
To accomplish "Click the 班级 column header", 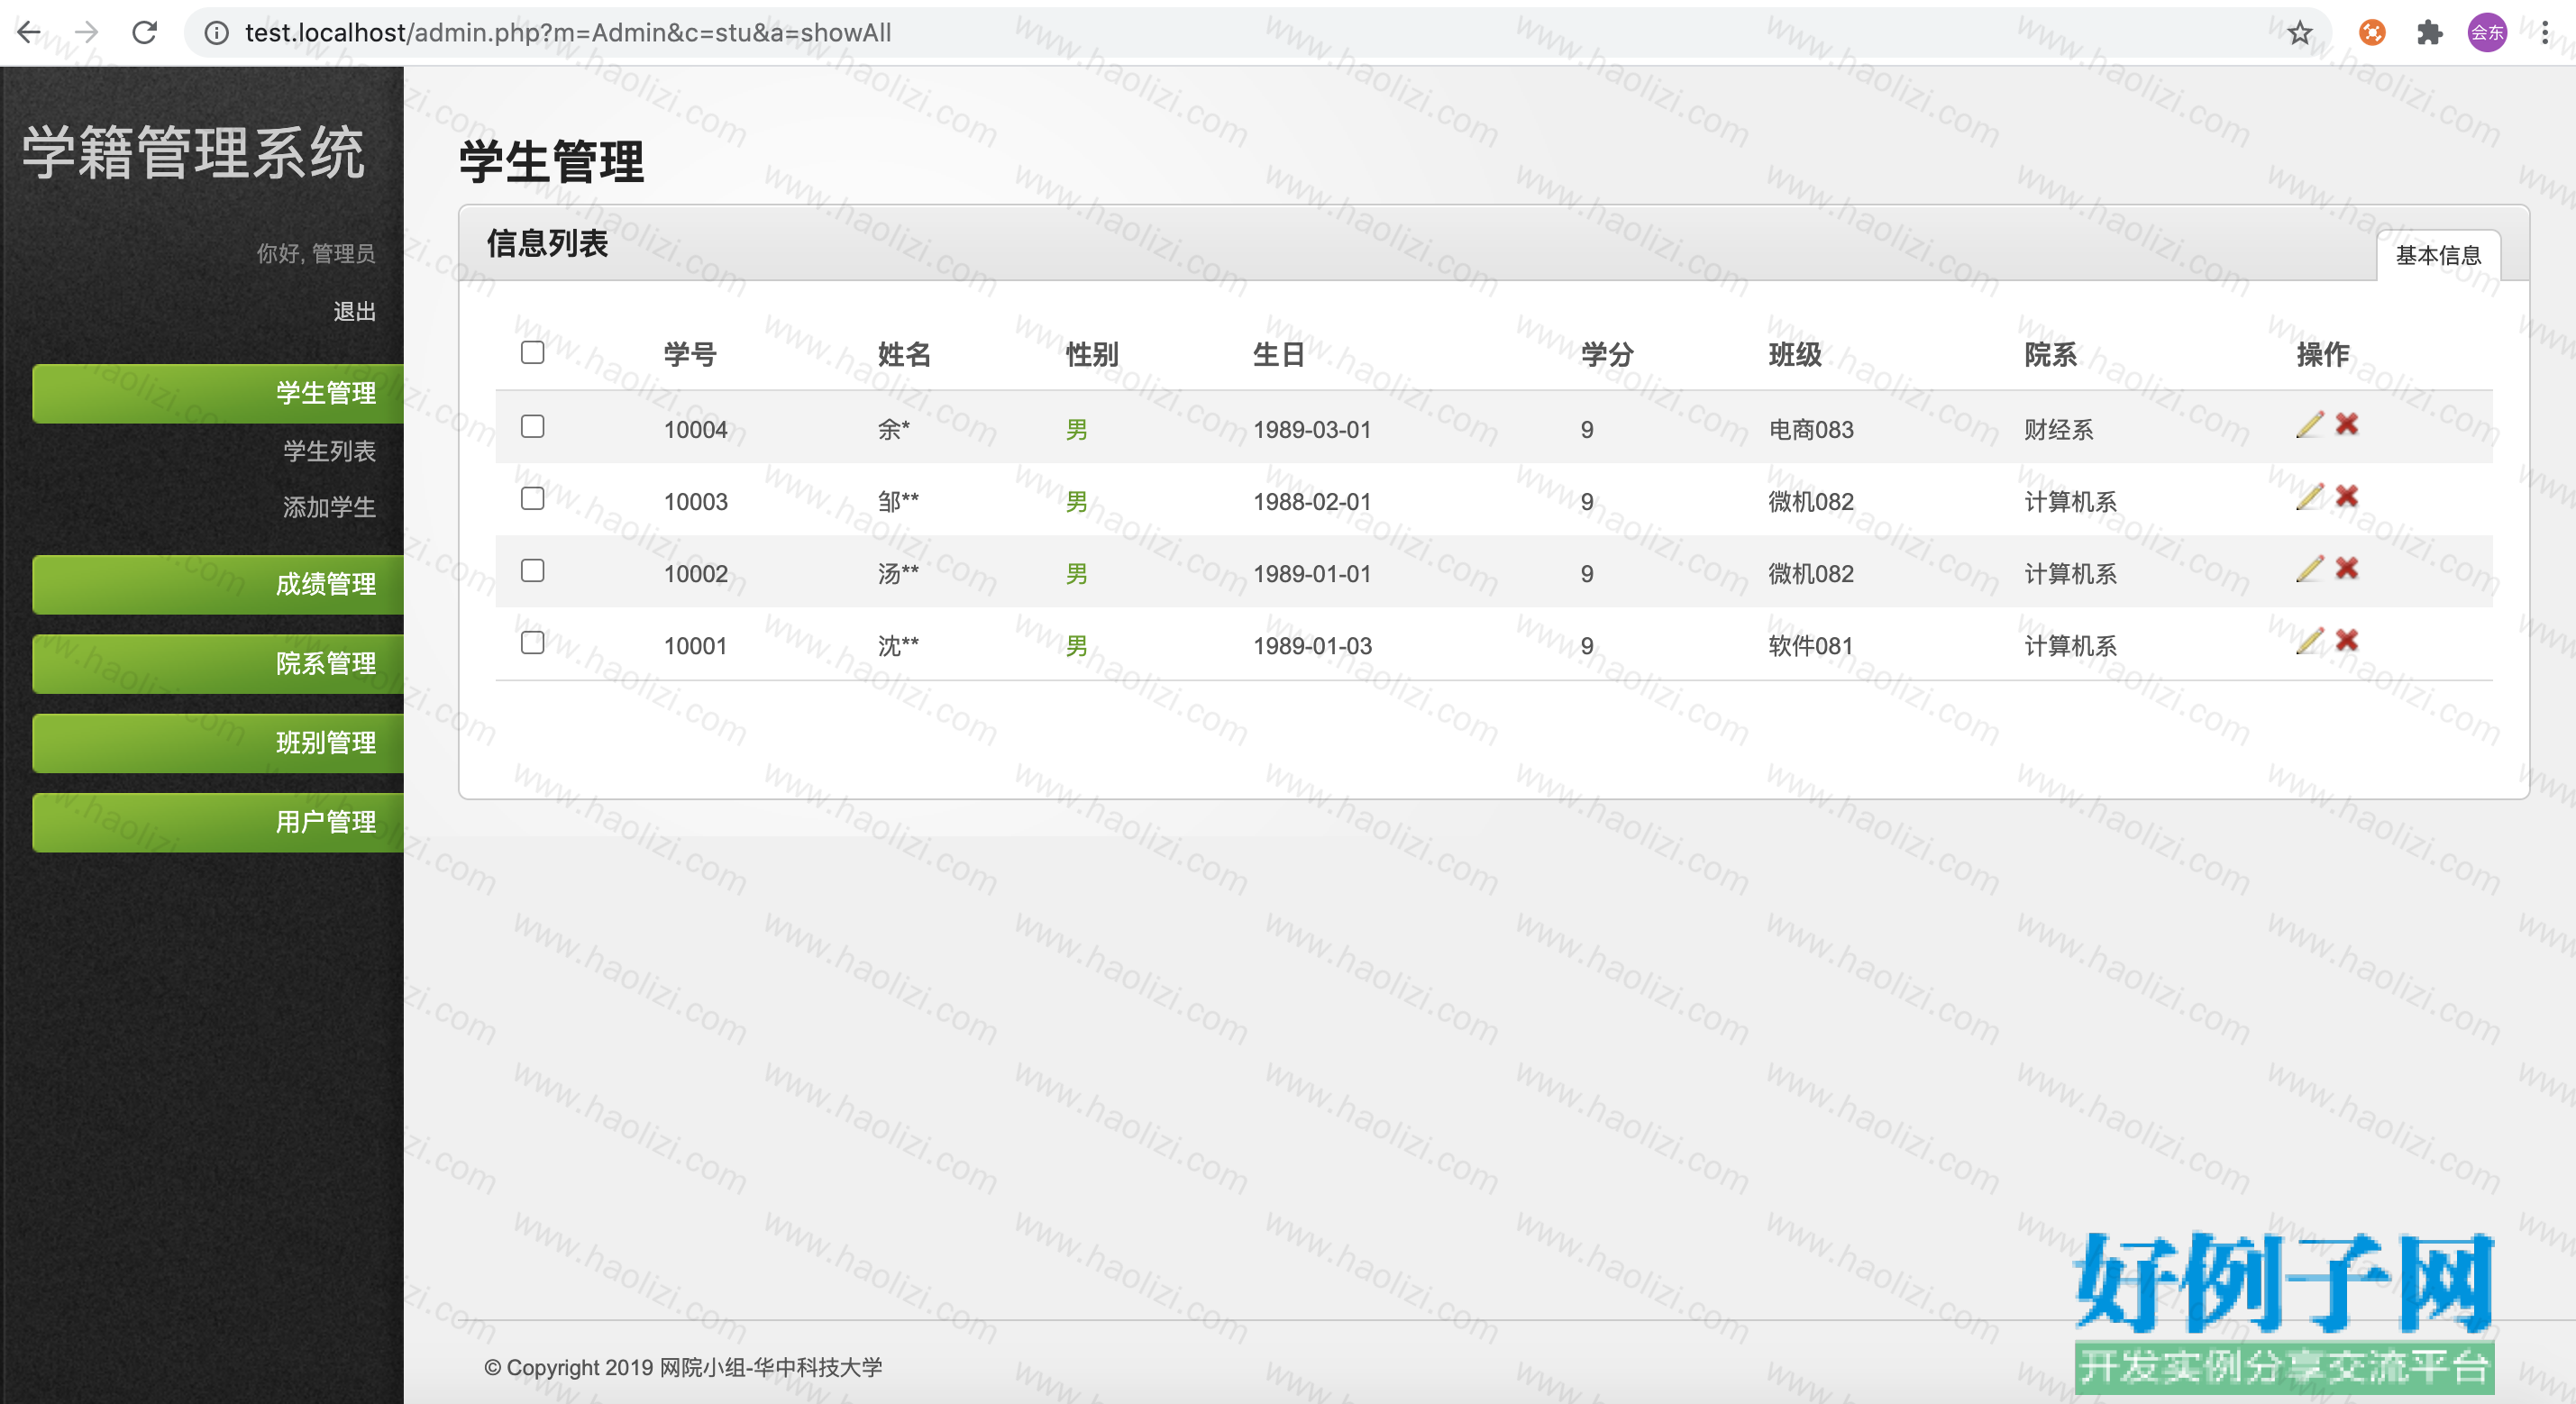I will [1795, 355].
